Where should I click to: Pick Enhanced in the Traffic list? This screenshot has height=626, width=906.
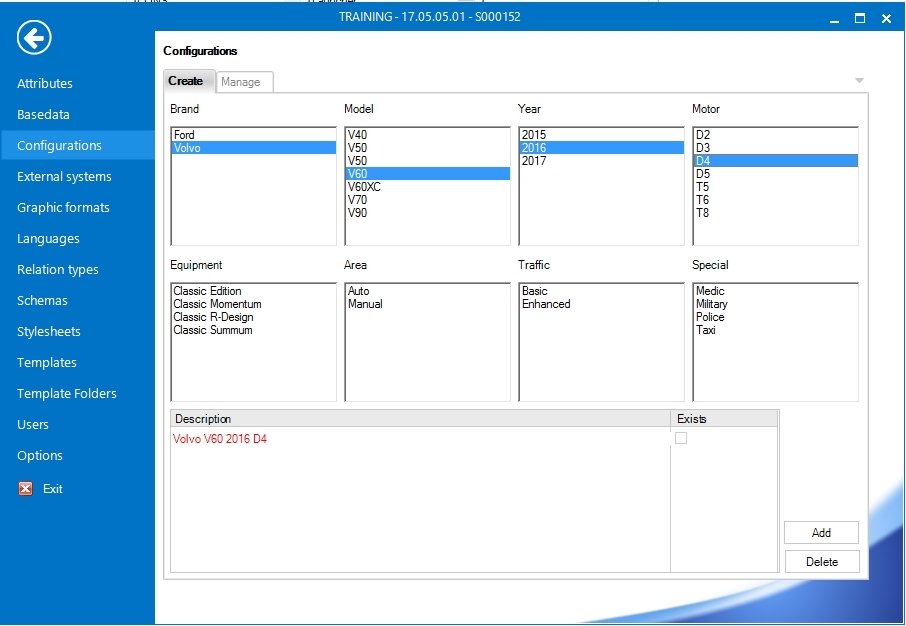[546, 304]
